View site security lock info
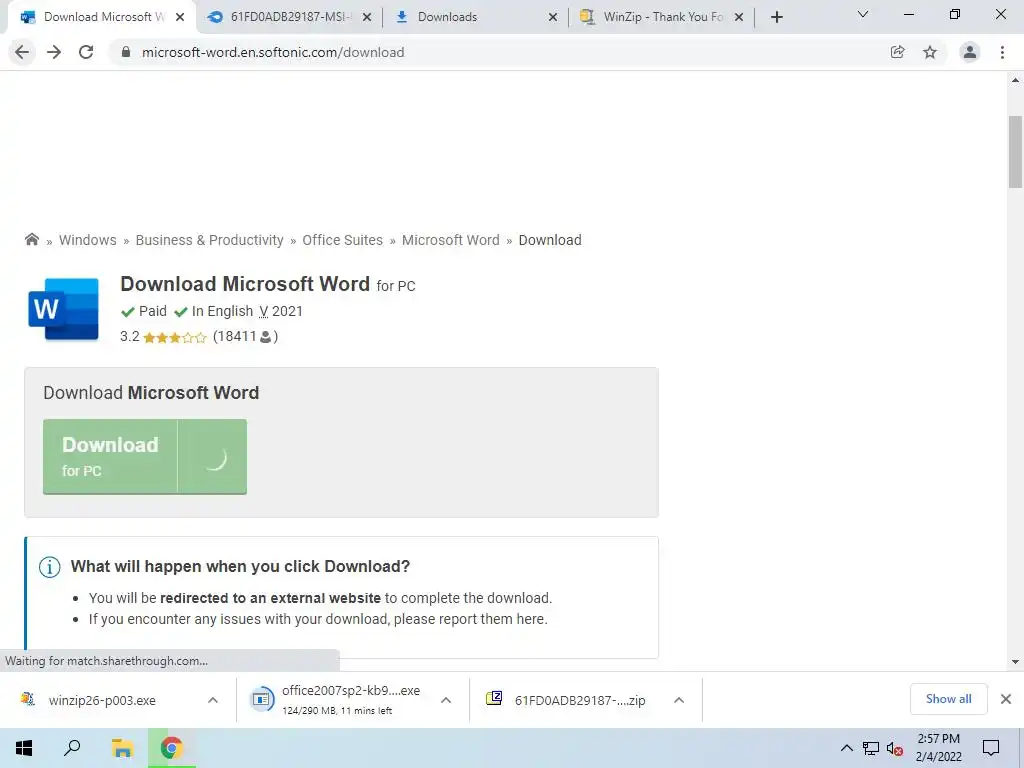 click(126, 52)
